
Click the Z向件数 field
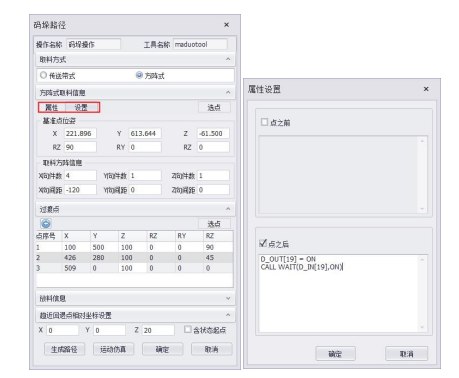[x=213, y=175]
